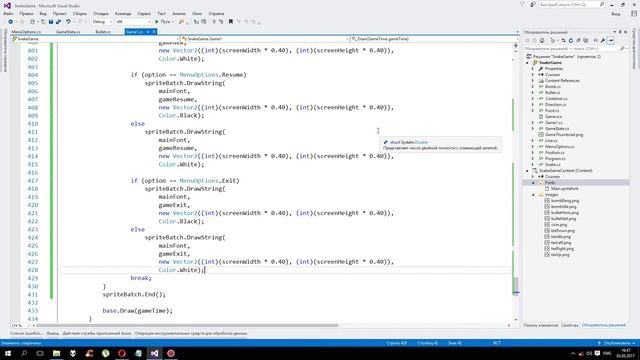Open the Вид menu
Image resolution: width=640 pixels, height=360 pixels.
(x=43, y=13)
